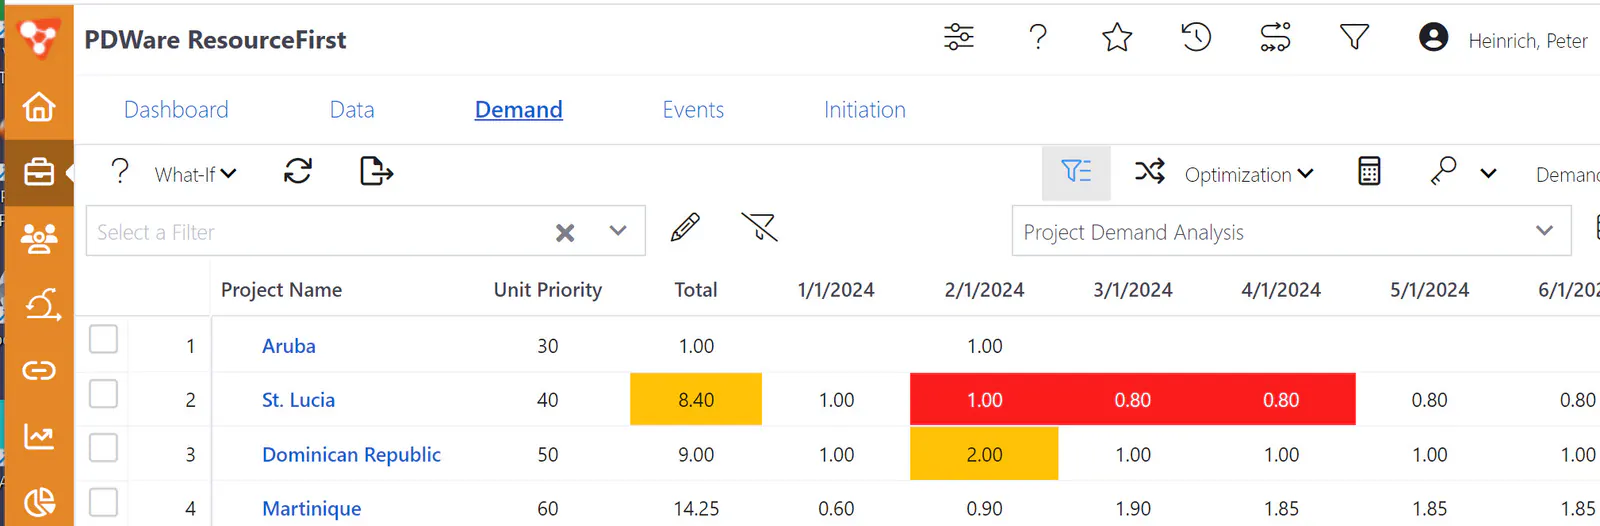
Task: Click the PDWare logo icon
Action: click(x=38, y=38)
